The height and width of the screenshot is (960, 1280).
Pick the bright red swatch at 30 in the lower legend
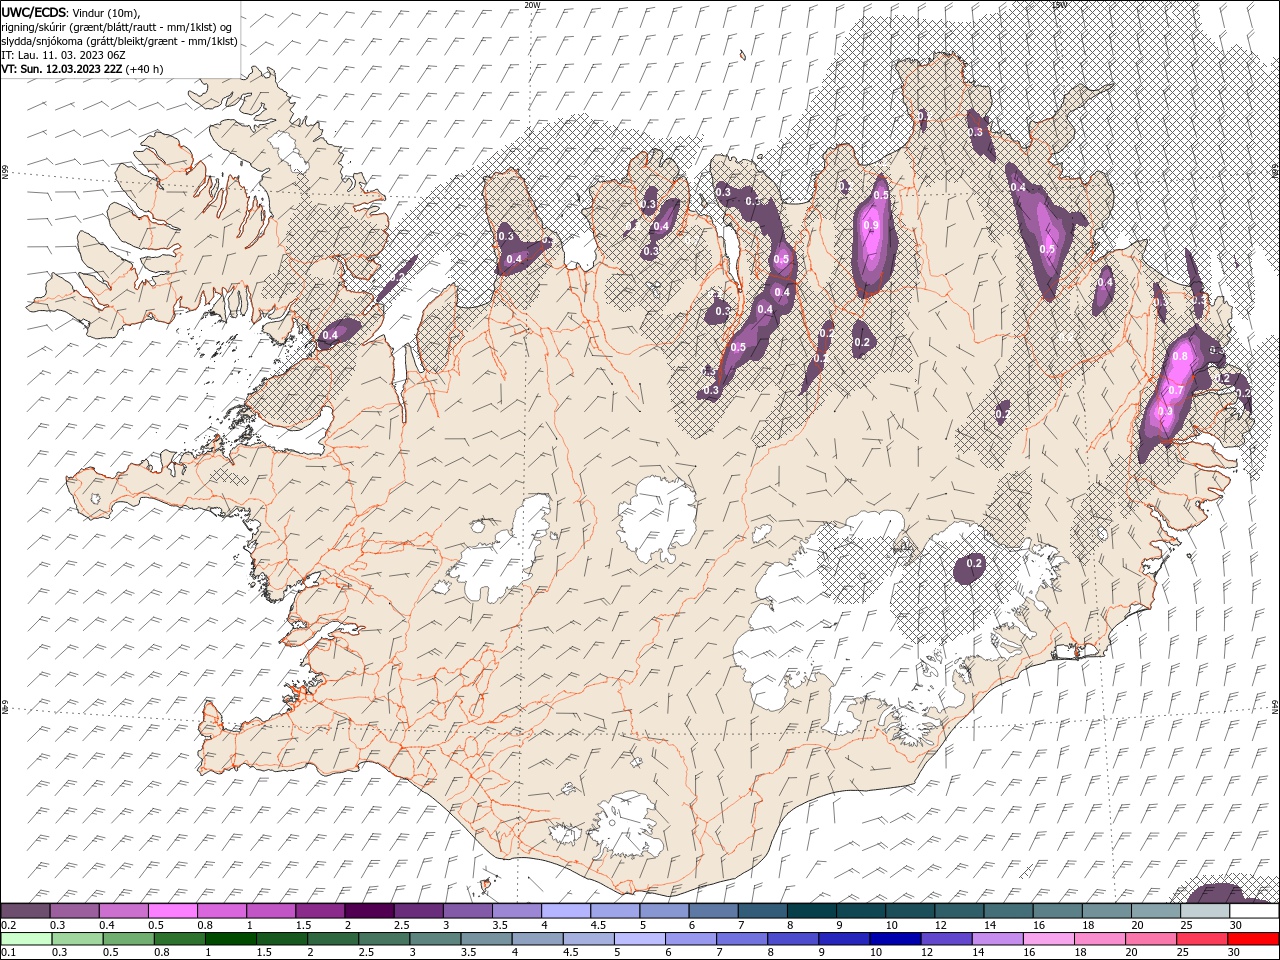click(1254, 939)
